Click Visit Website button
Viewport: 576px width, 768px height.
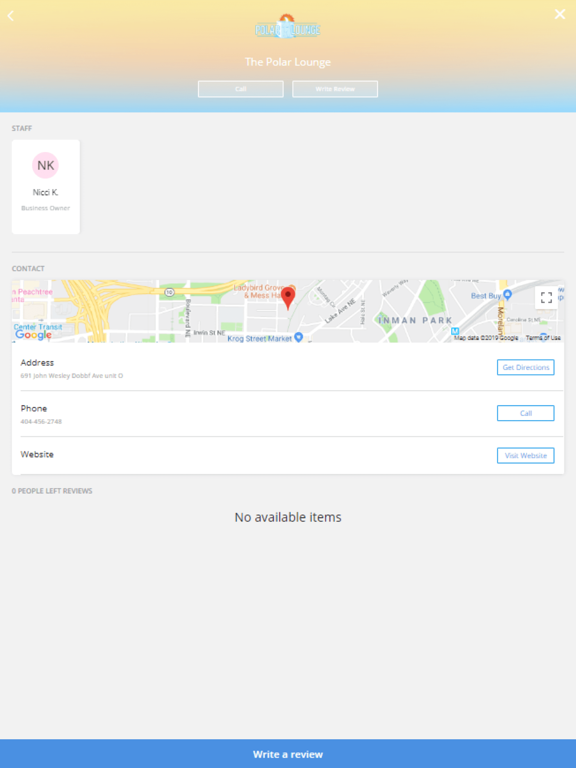(x=526, y=456)
